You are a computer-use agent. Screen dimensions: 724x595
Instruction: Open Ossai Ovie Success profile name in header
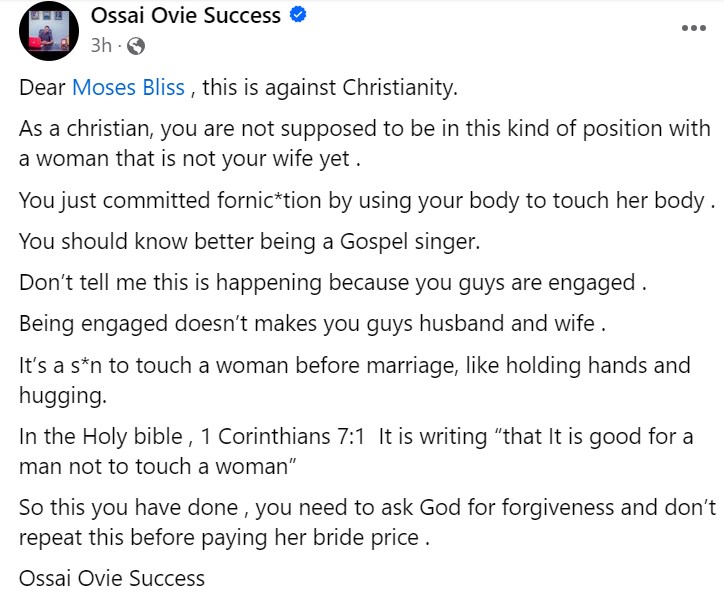click(186, 16)
